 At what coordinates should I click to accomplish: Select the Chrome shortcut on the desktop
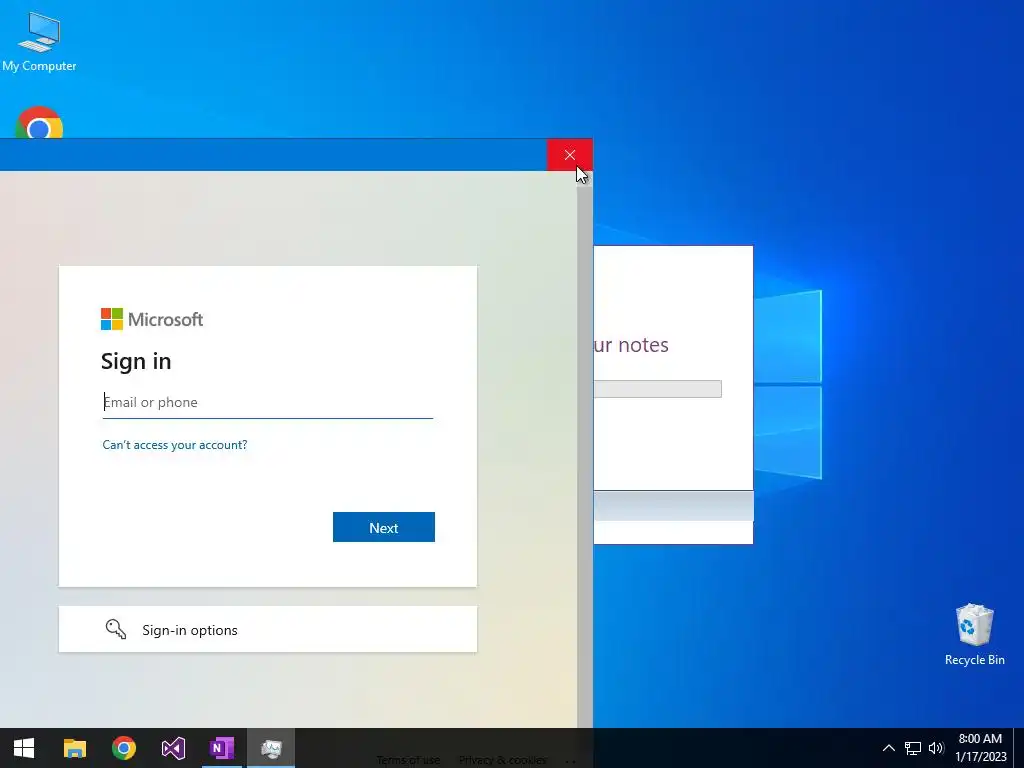[39, 123]
